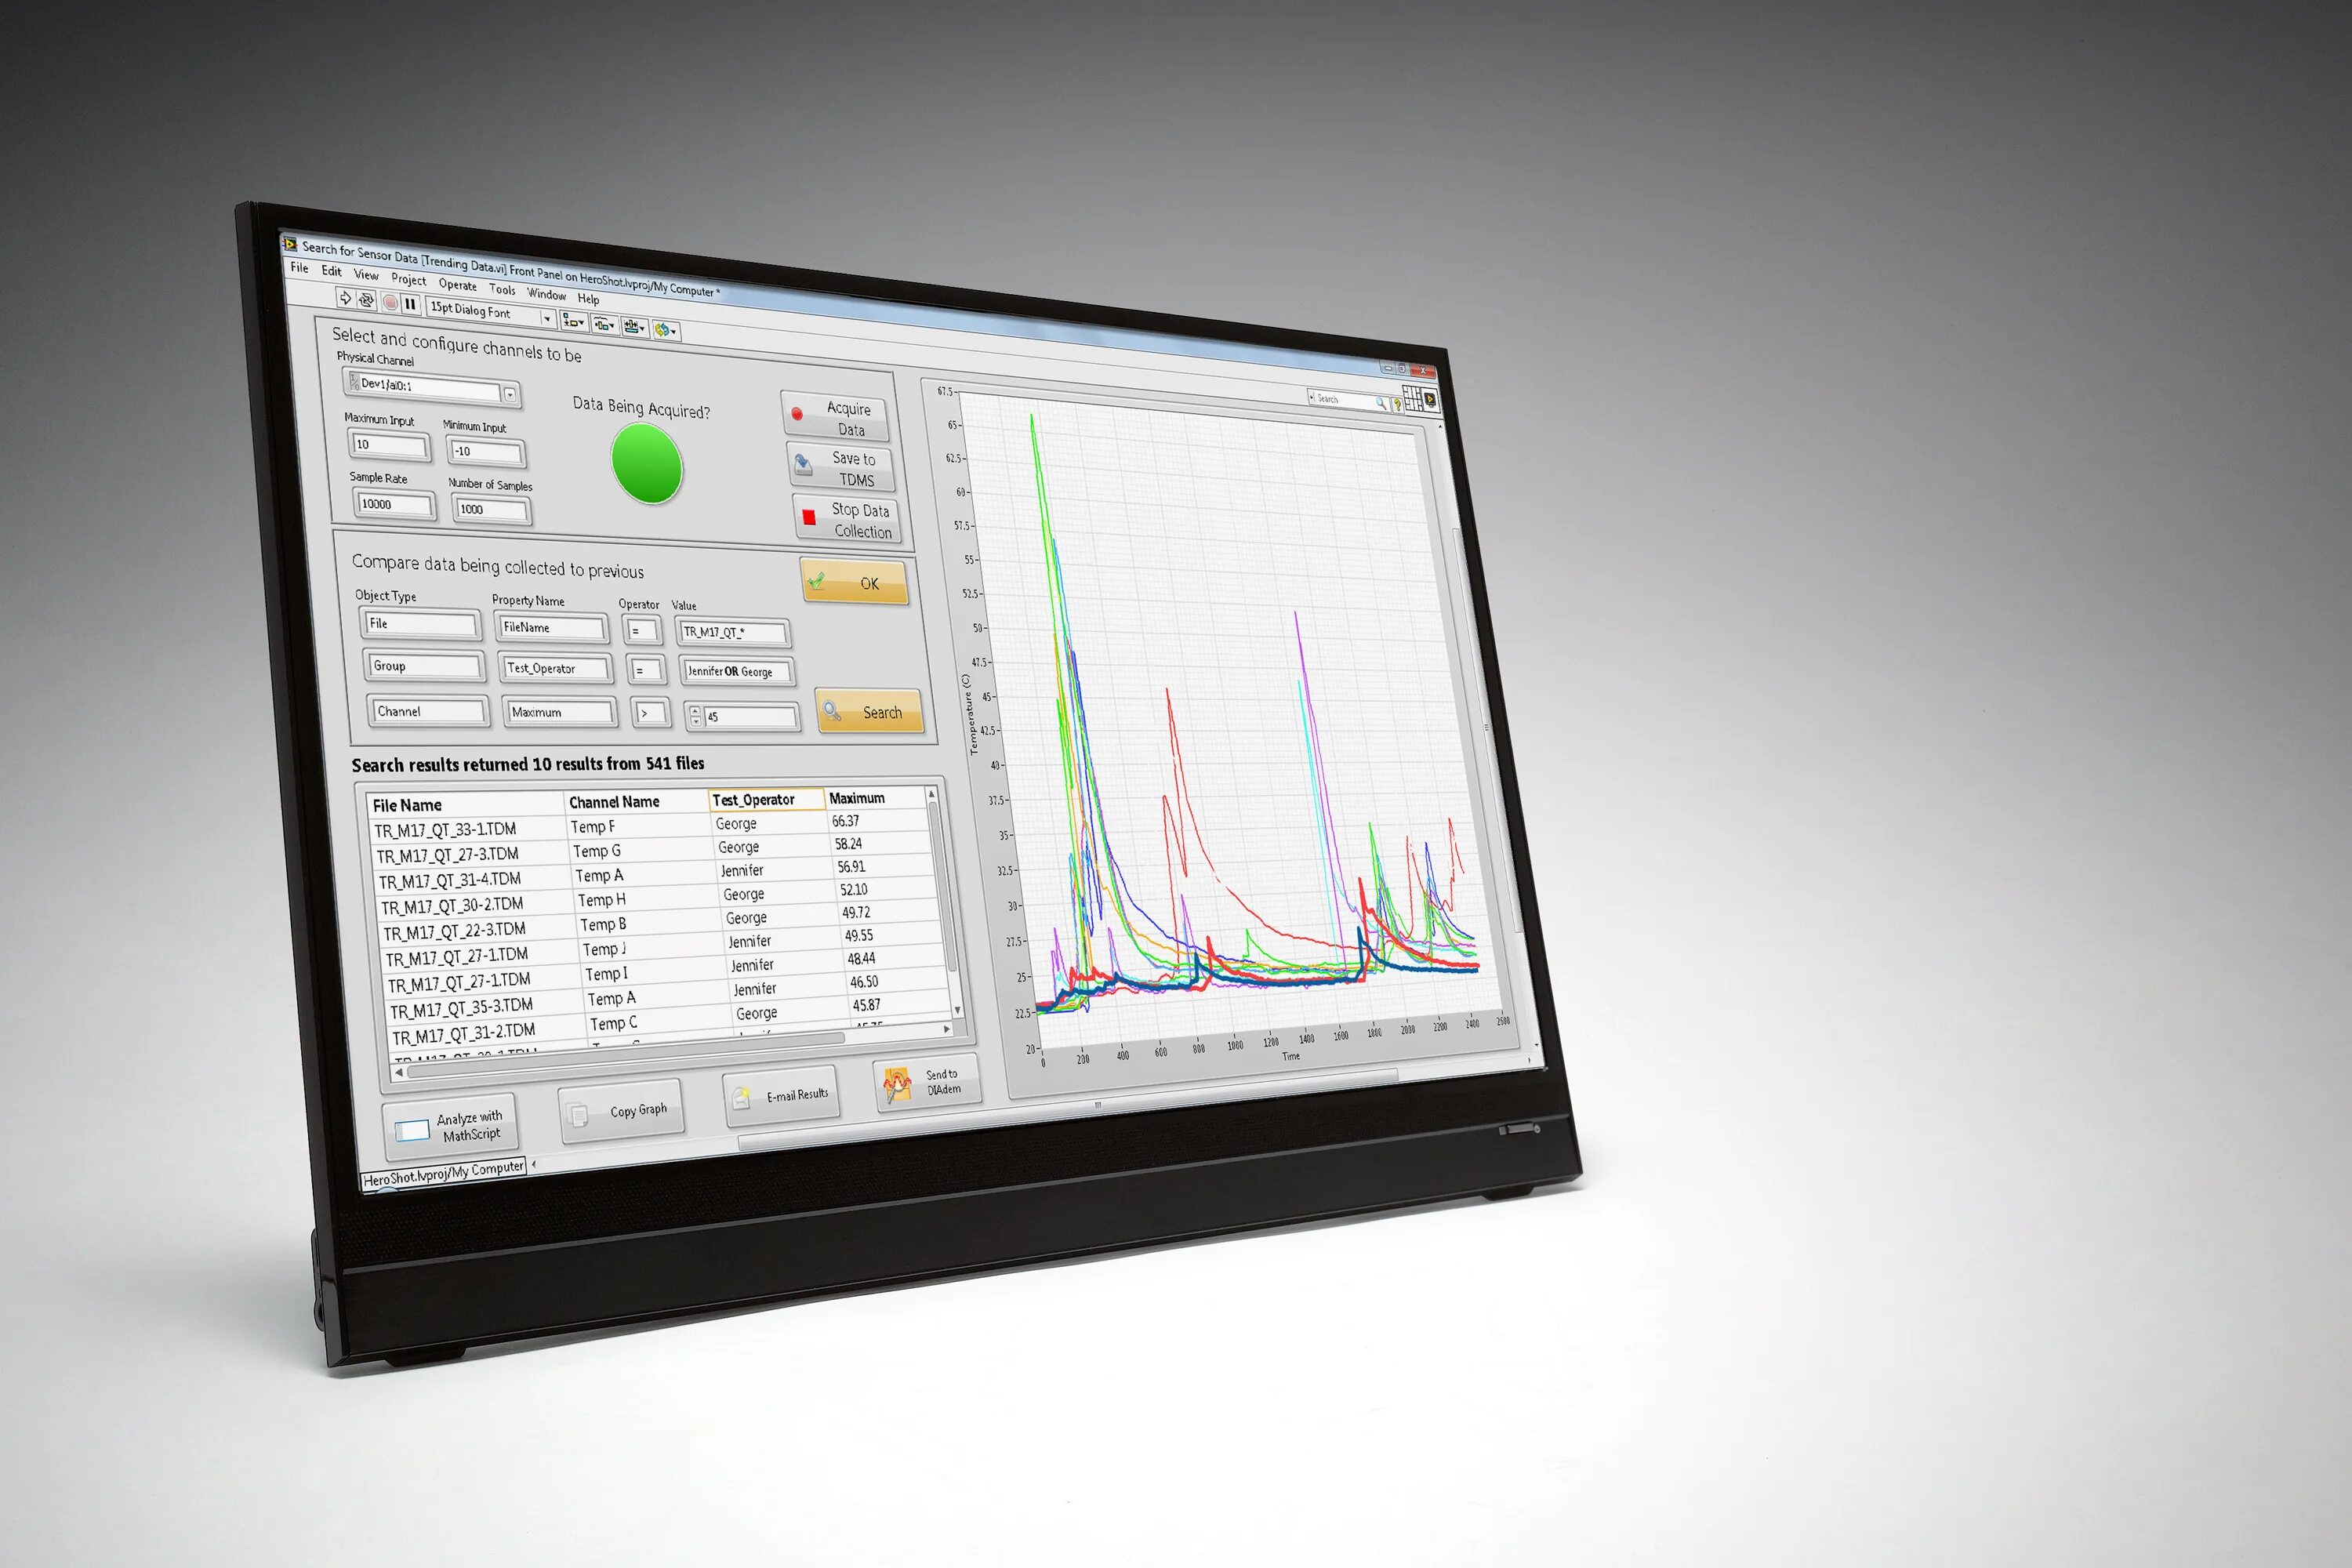Viewport: 2352px width, 1568px height.
Task: Open the Distribute Objects tool
Action: [604, 324]
